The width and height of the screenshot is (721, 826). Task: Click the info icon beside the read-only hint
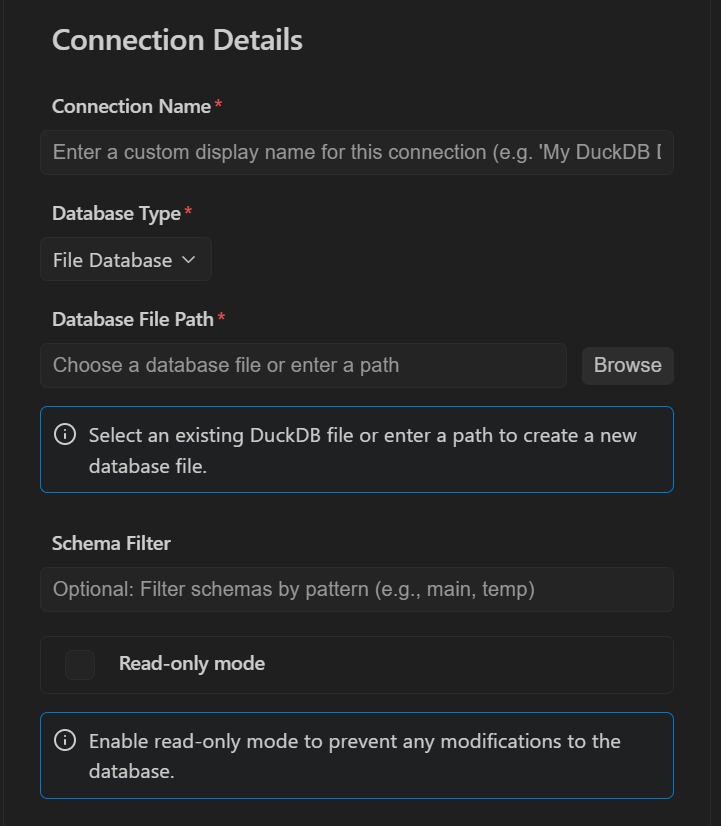(x=65, y=740)
